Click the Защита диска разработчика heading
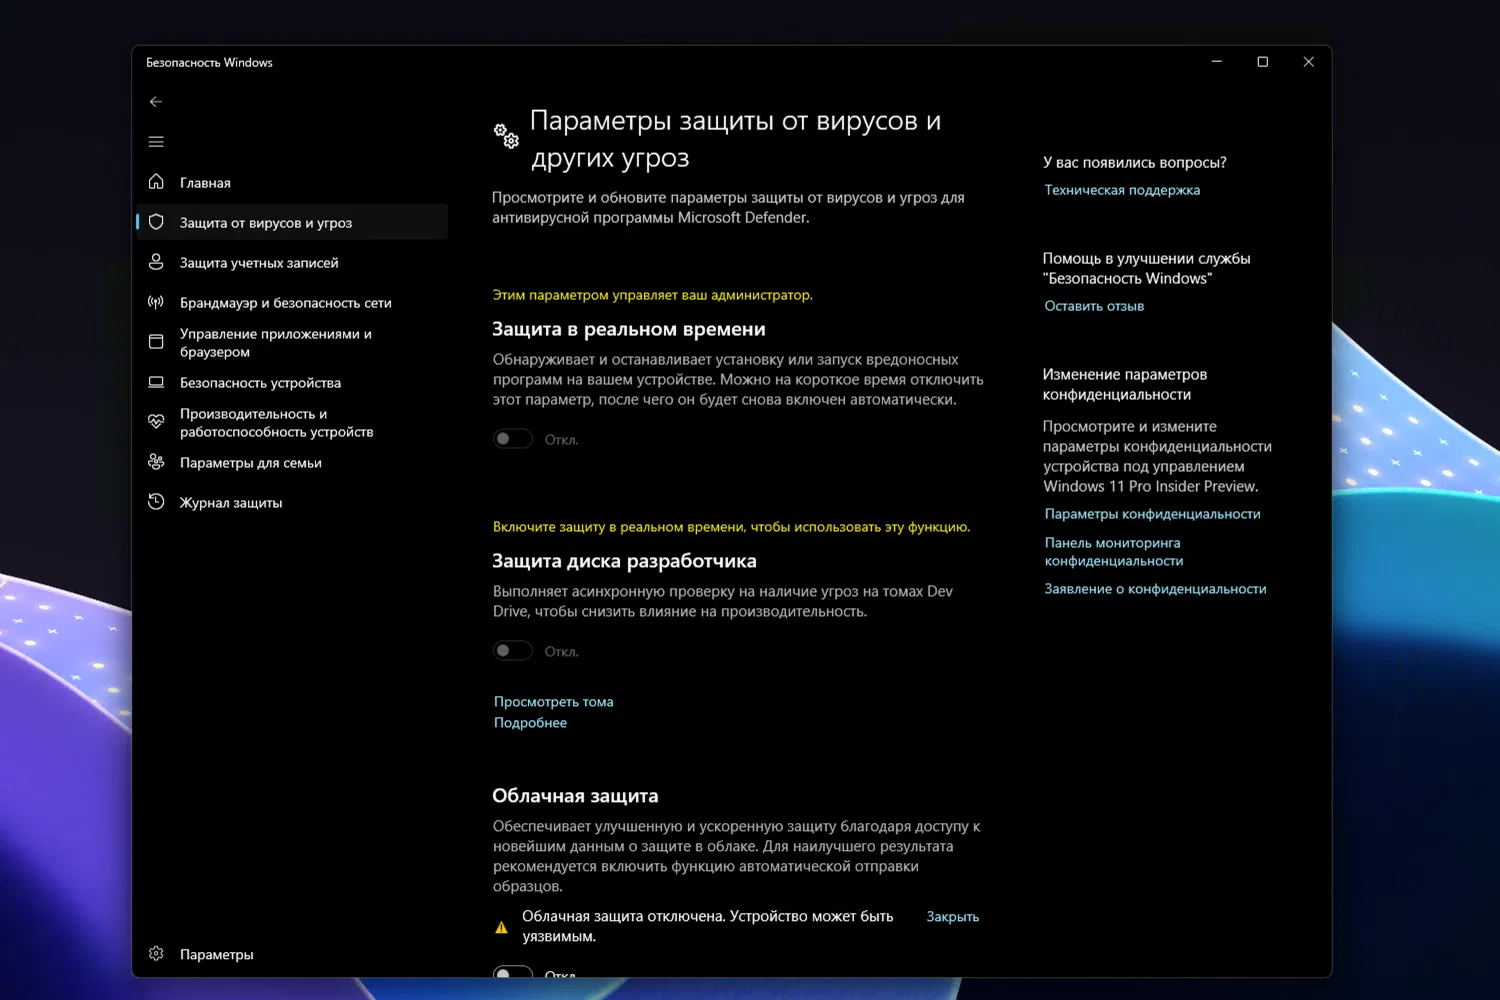The height and width of the screenshot is (1000, 1500). [624, 561]
